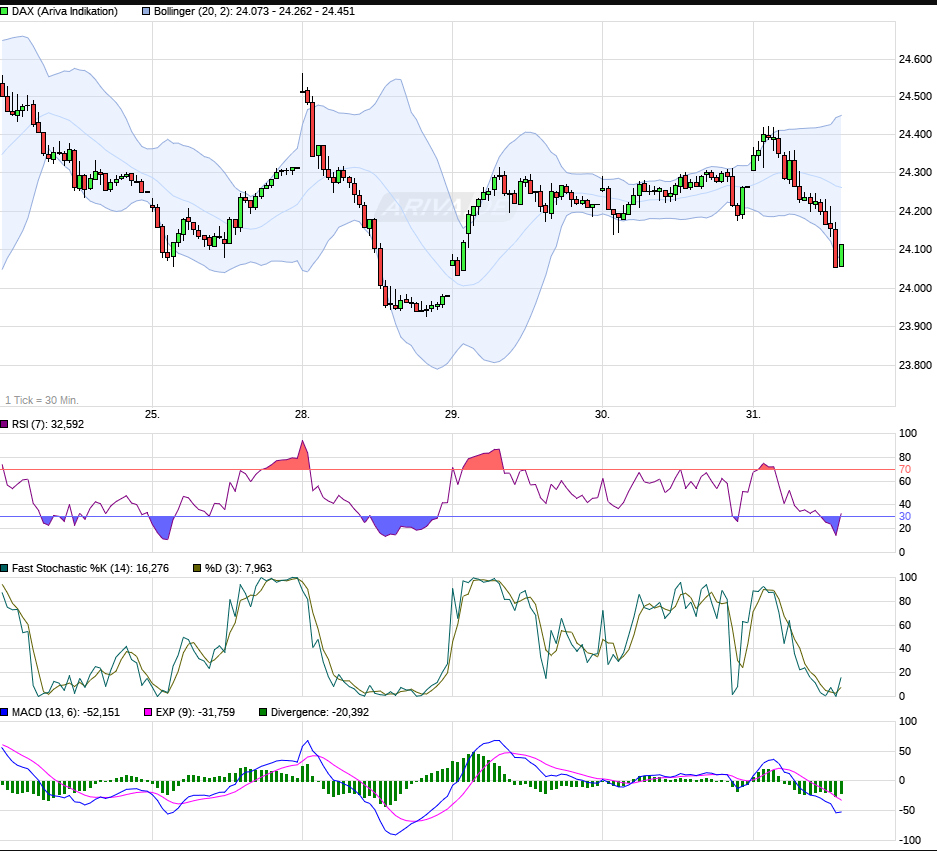Click the "RSI (7): 32,592" label

tap(48, 424)
